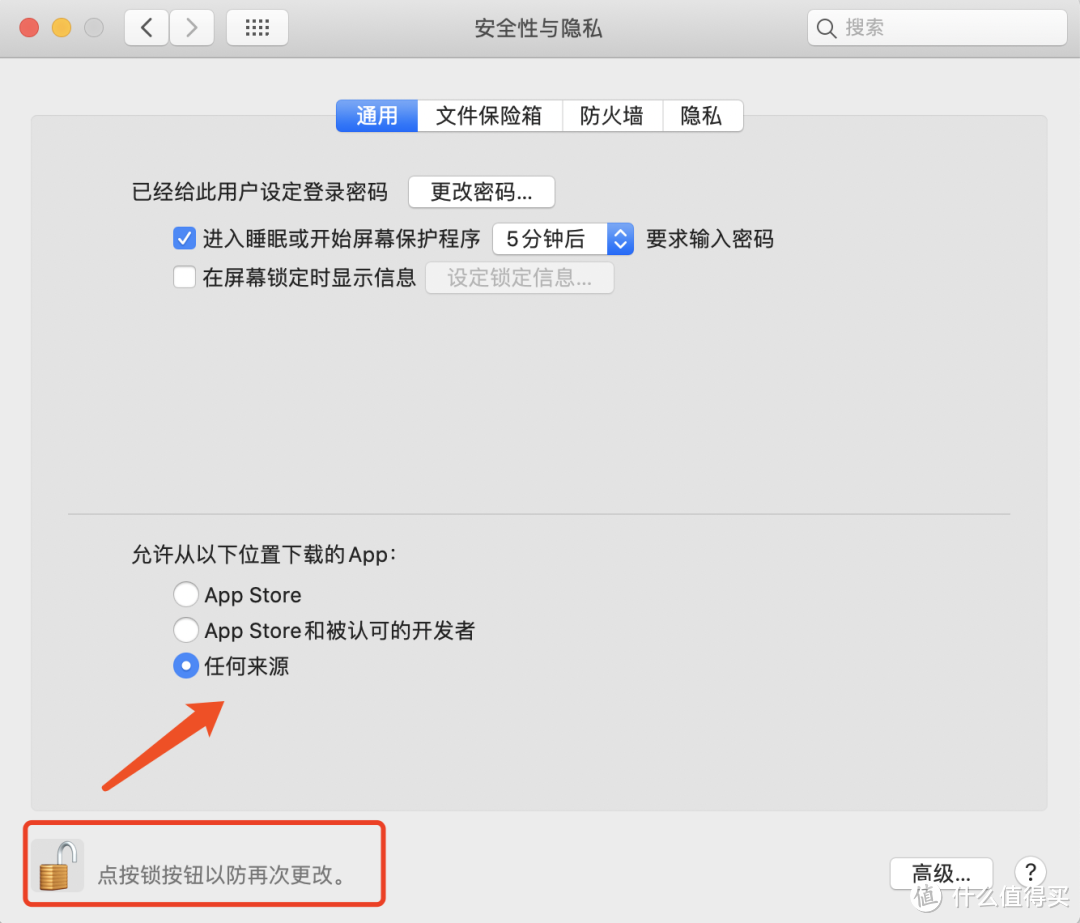Uncheck 进入睡眠或开始屏幕保护程序 checkbox

(x=184, y=238)
